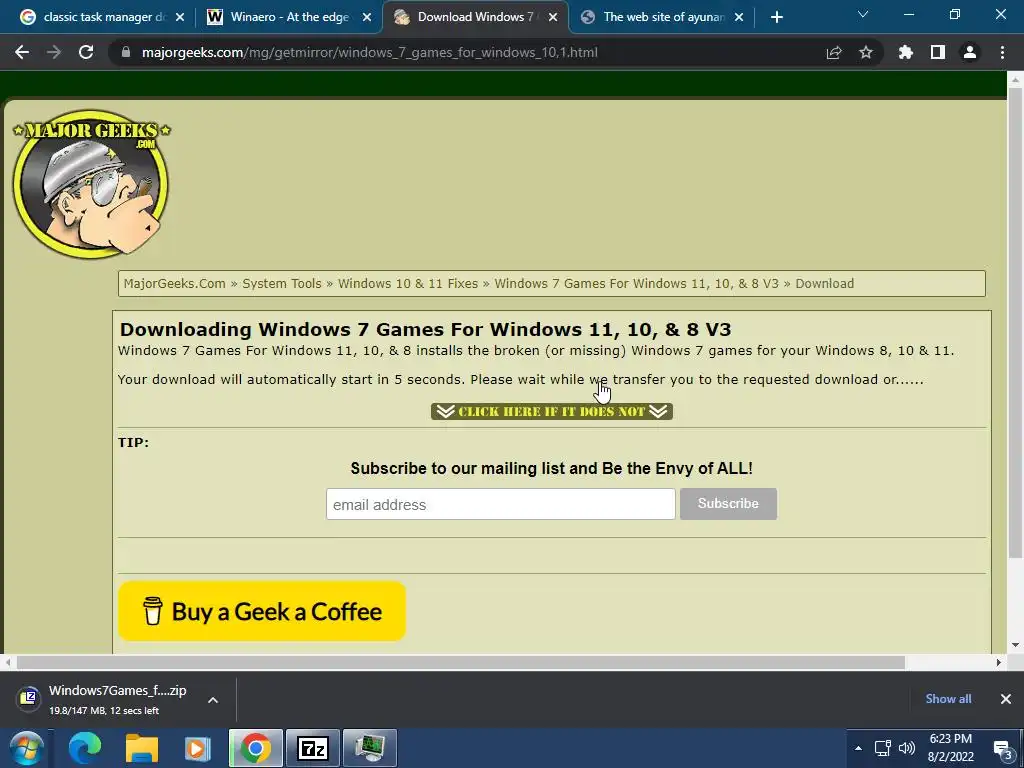Focus the email address field
The height and width of the screenshot is (768, 1024).
tap(501, 504)
